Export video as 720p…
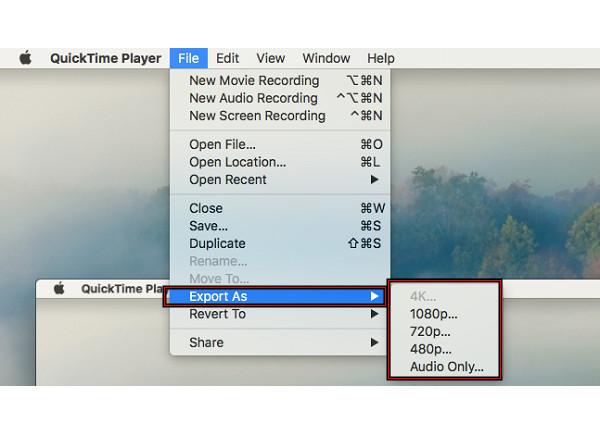The height and width of the screenshot is (434, 600). point(430,331)
